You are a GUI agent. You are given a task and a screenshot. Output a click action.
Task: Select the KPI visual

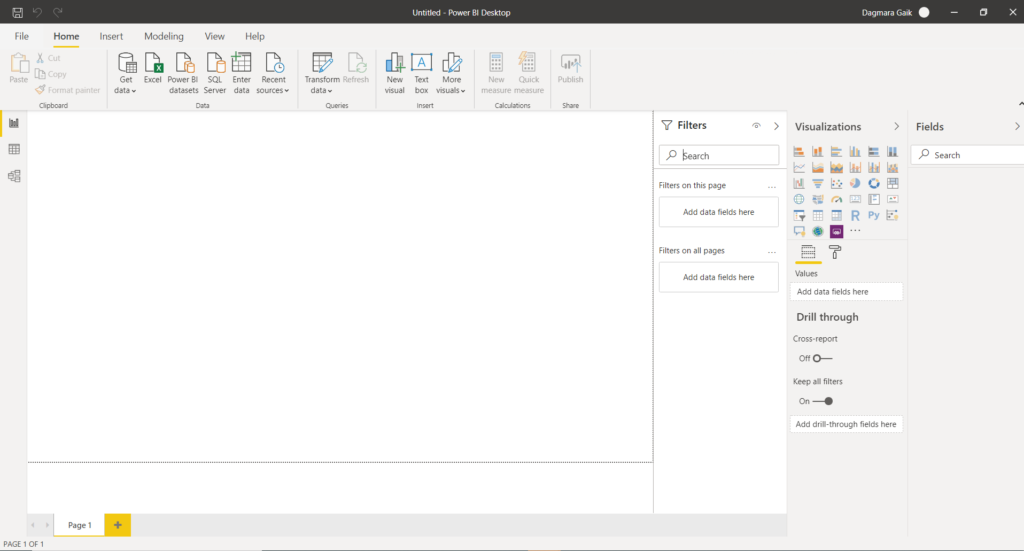coord(893,199)
